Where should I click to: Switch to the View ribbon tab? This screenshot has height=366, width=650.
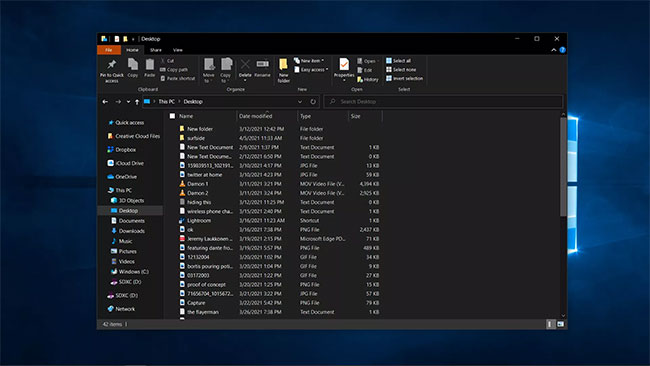pos(178,50)
